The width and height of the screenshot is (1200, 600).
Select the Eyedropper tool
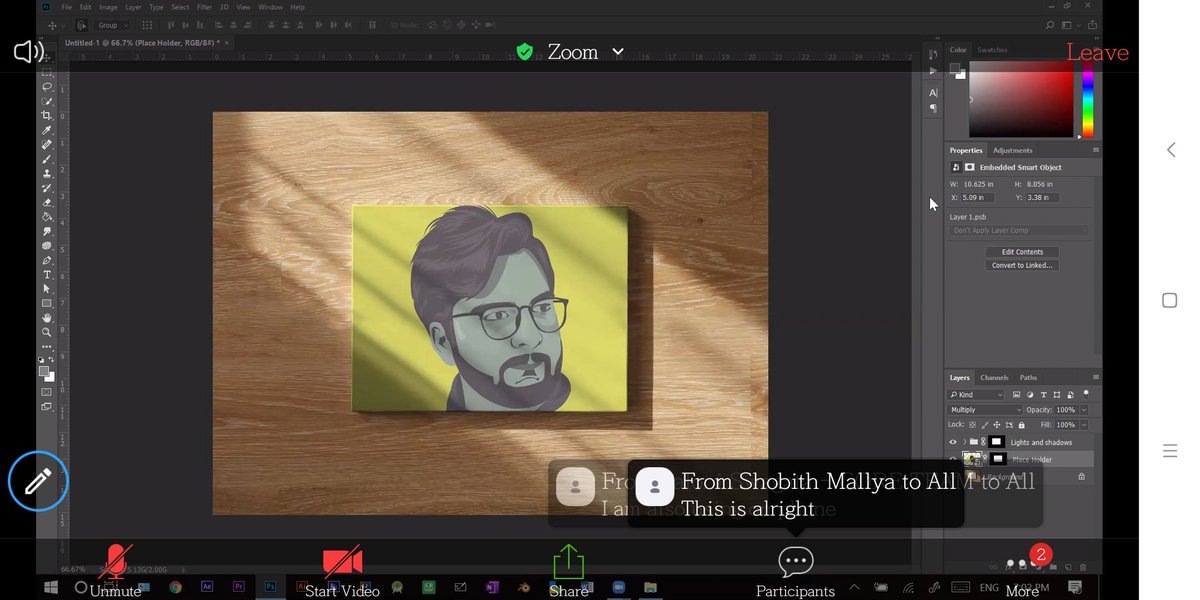pos(46,130)
